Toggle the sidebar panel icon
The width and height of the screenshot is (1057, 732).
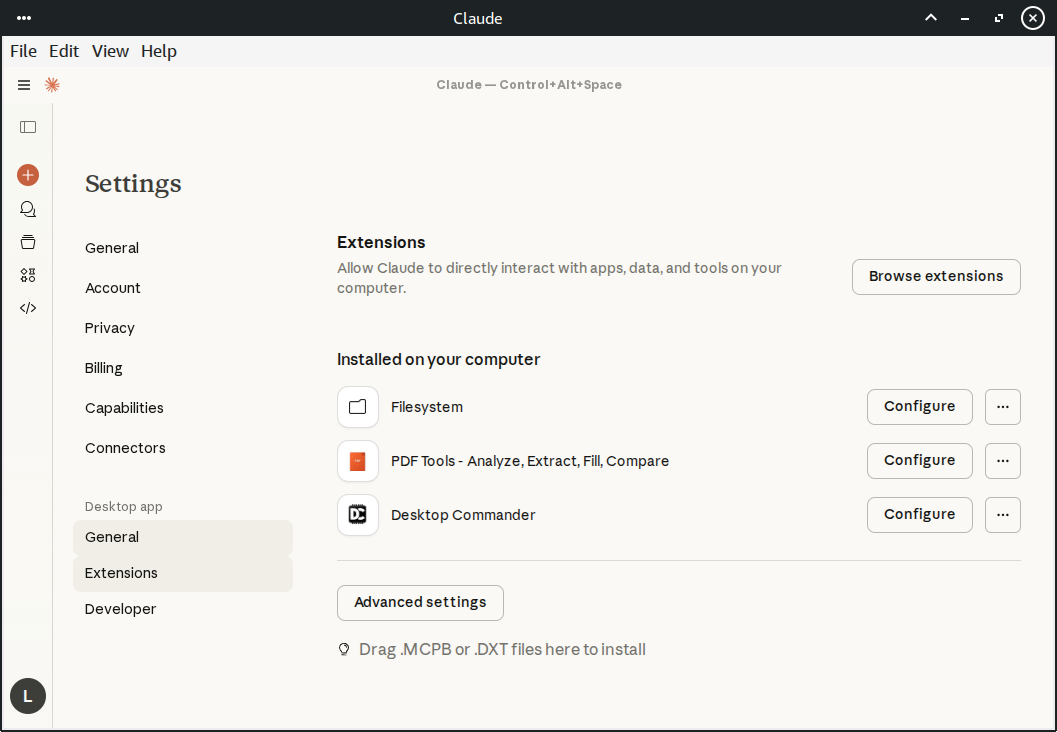pos(28,127)
